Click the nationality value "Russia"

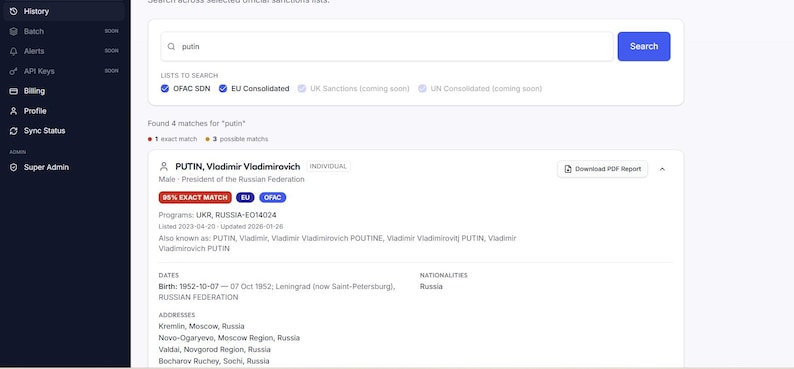tap(431, 286)
